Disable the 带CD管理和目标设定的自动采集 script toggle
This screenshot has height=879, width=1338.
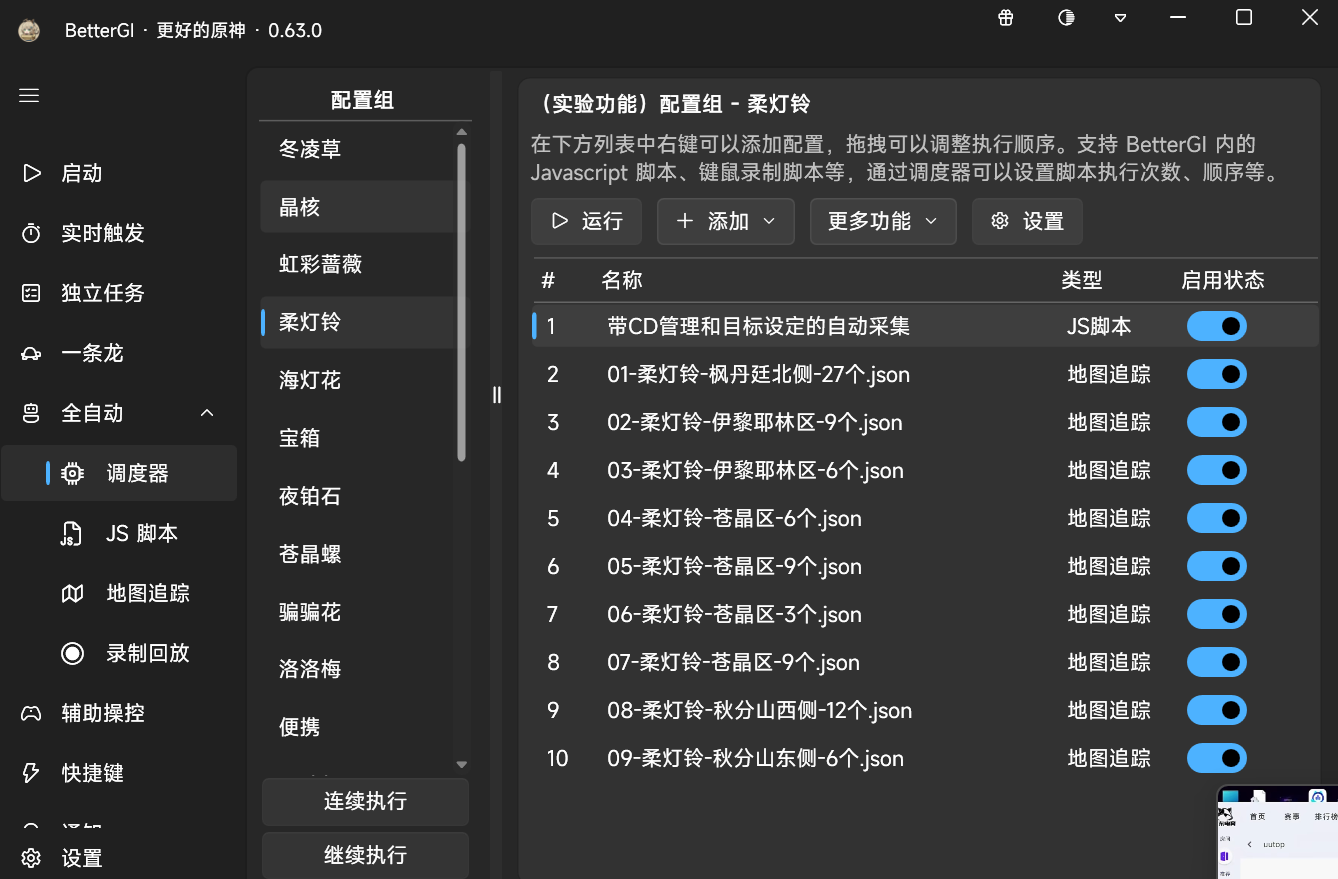click(x=1217, y=326)
